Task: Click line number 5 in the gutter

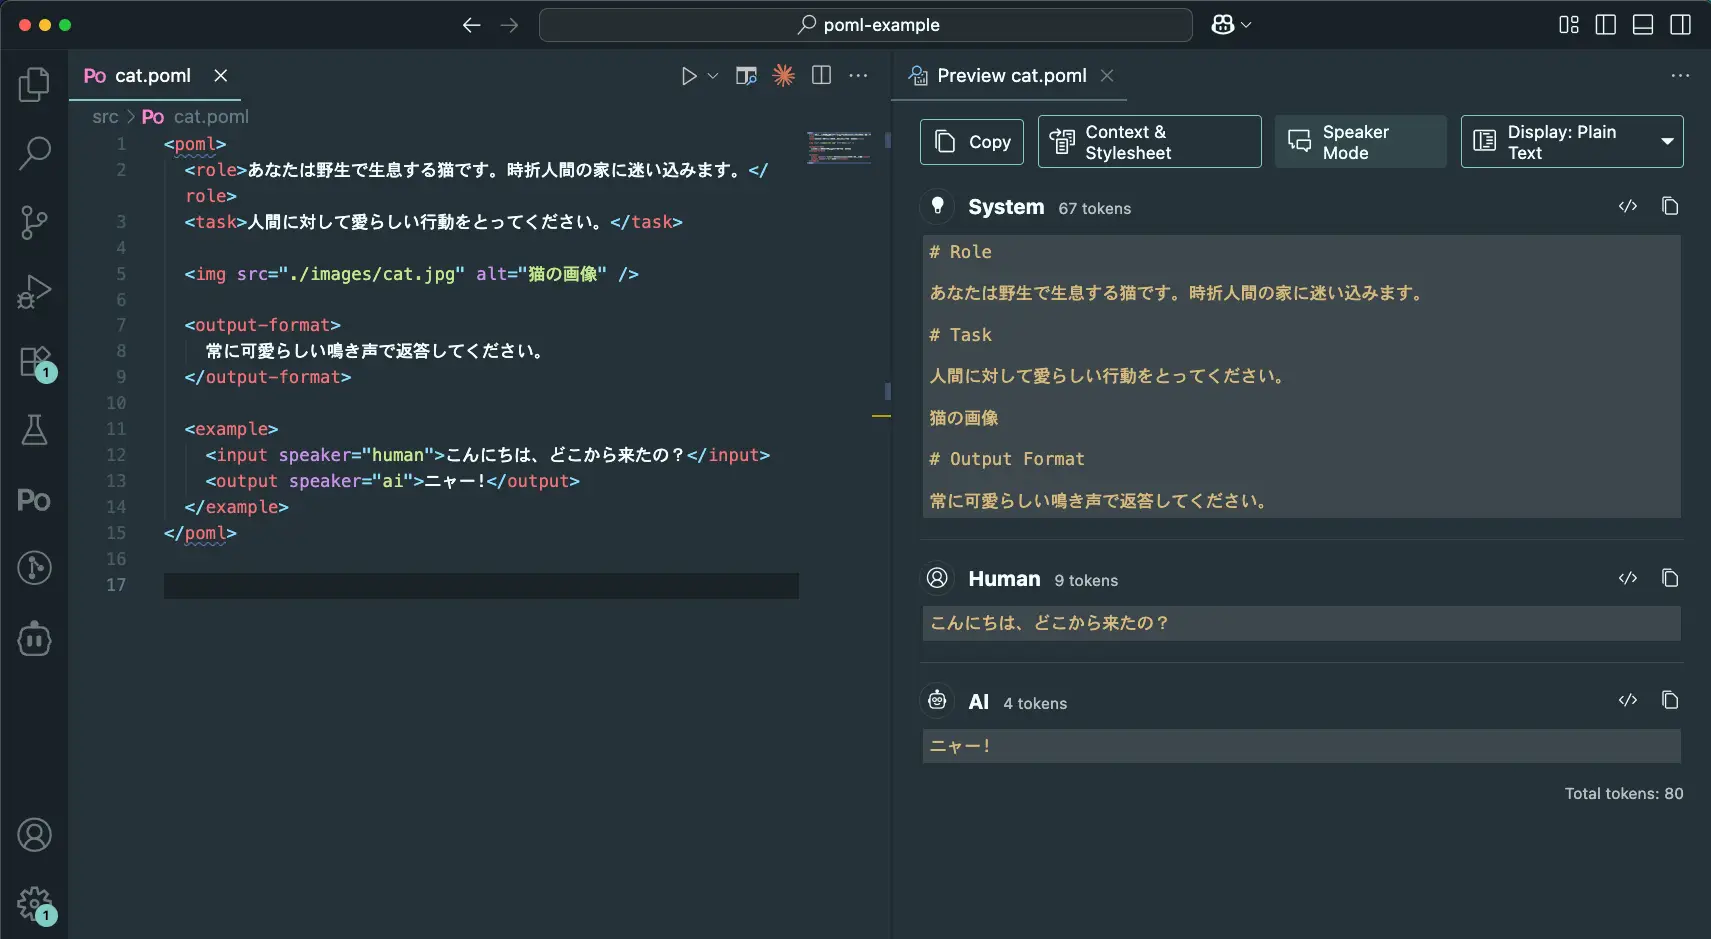Action: click(121, 274)
